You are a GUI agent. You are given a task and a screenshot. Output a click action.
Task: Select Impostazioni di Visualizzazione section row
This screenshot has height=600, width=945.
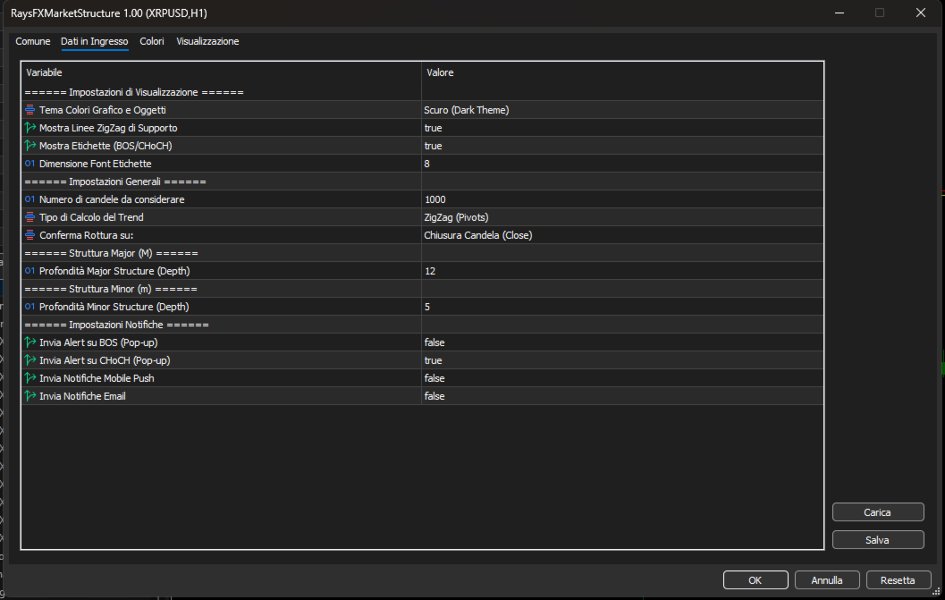click(422, 92)
